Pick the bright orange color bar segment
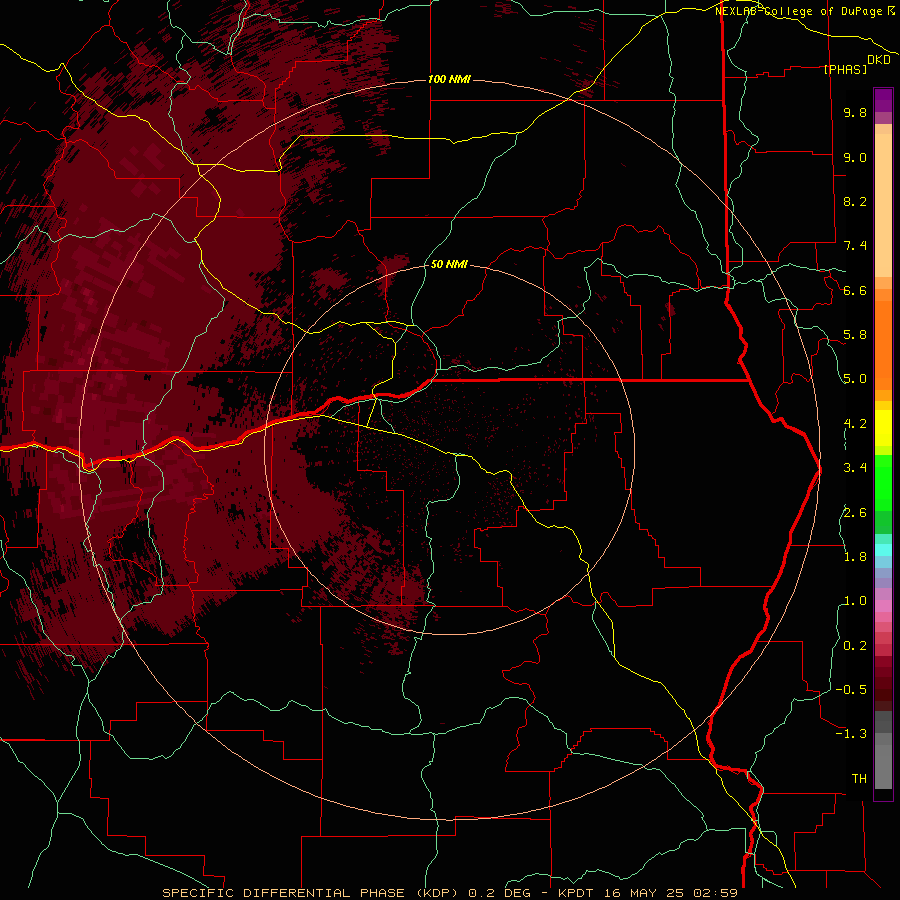Image resolution: width=900 pixels, height=900 pixels. pyautogui.click(x=883, y=346)
